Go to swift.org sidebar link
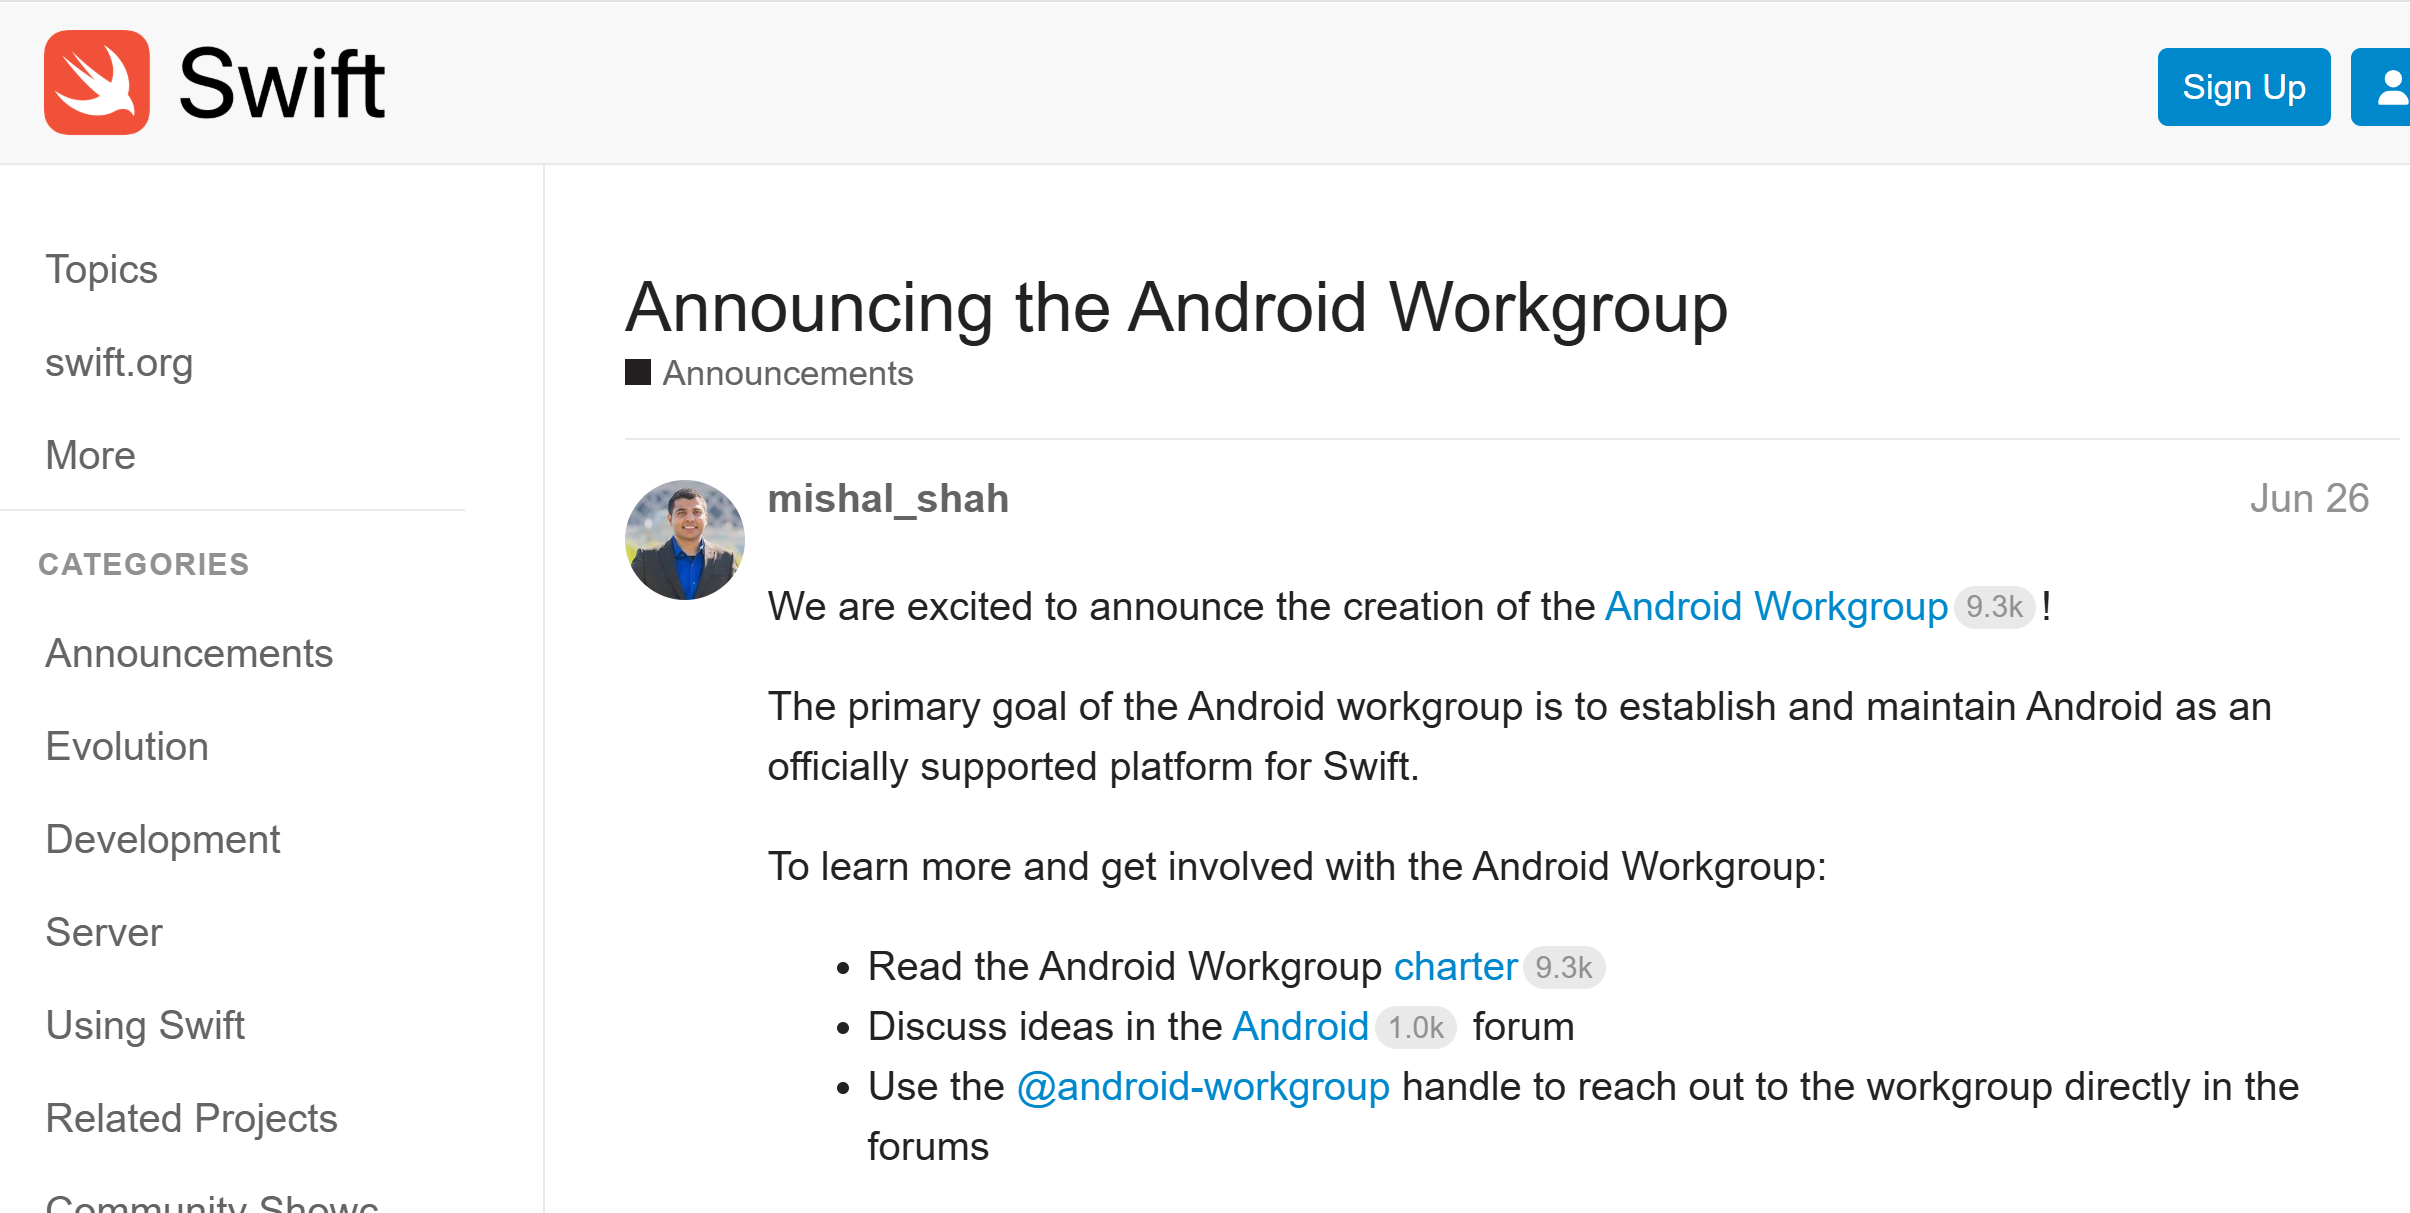This screenshot has width=2410, height=1213. 119,363
